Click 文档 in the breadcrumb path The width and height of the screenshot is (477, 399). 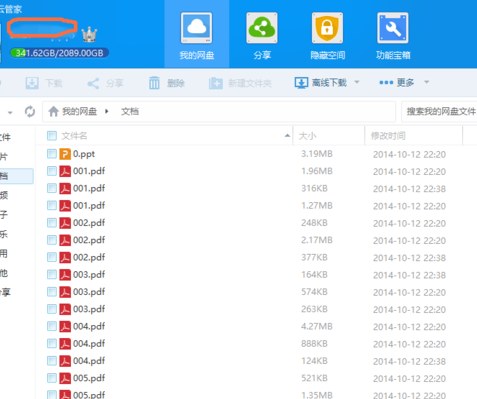coord(130,111)
